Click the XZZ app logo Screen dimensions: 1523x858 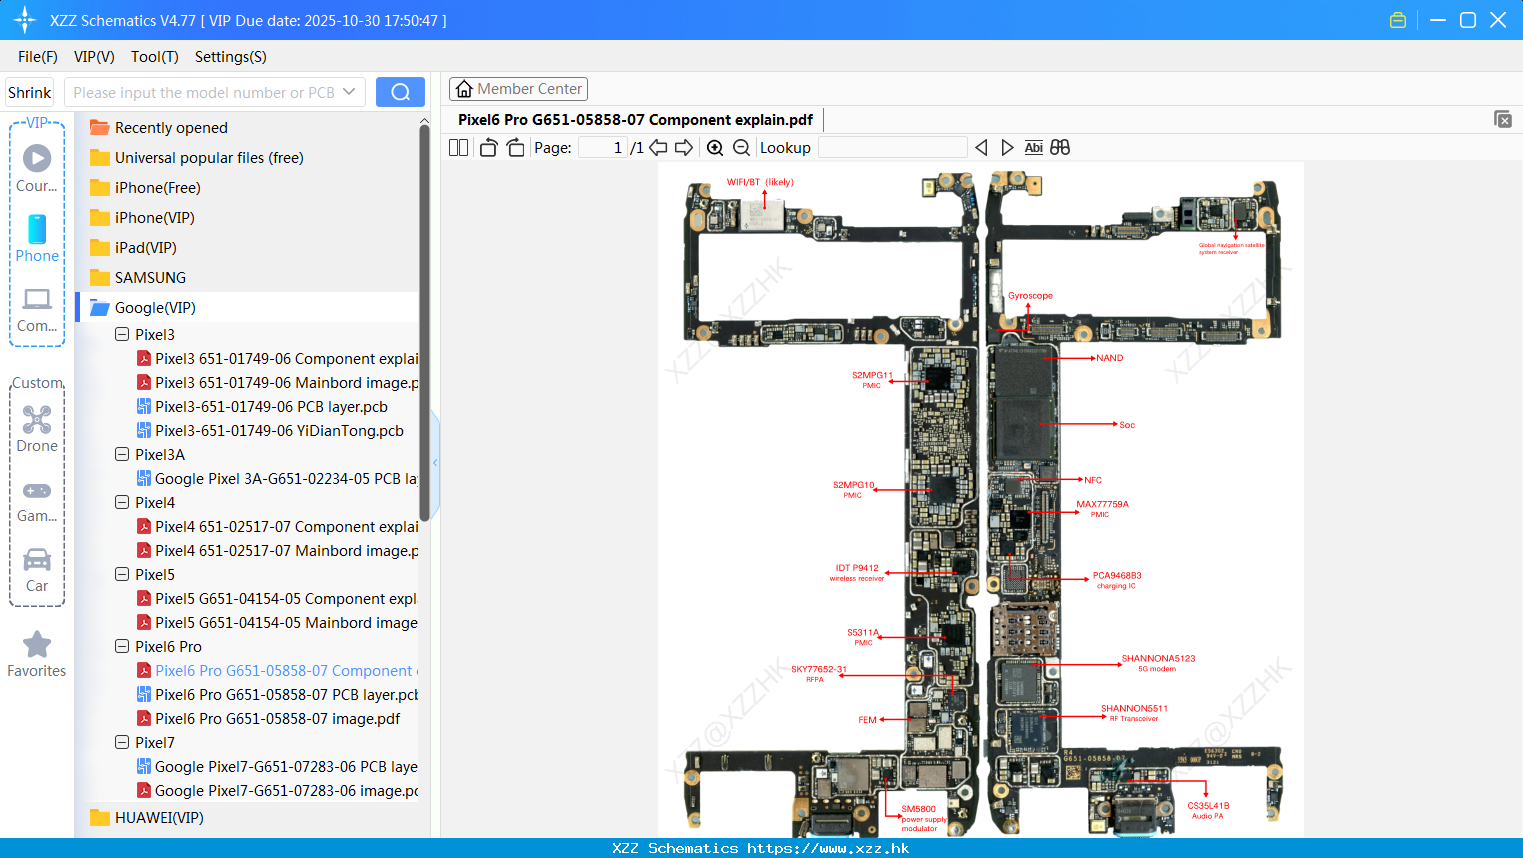(25, 20)
